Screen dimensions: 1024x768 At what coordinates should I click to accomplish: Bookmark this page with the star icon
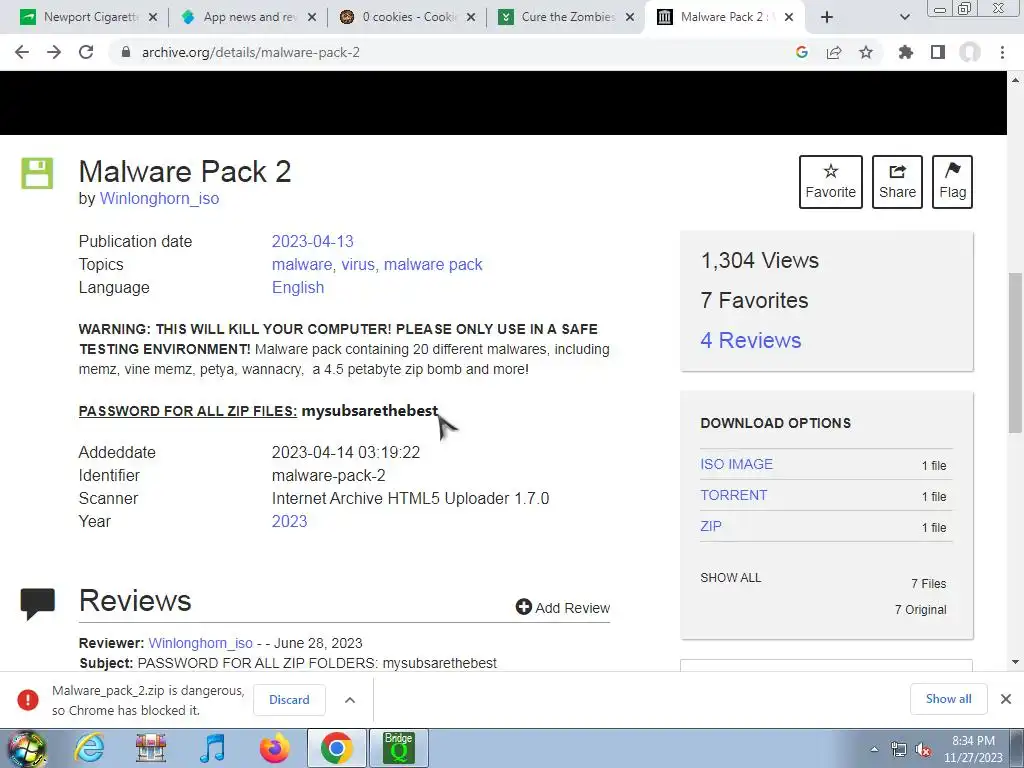pos(866,52)
